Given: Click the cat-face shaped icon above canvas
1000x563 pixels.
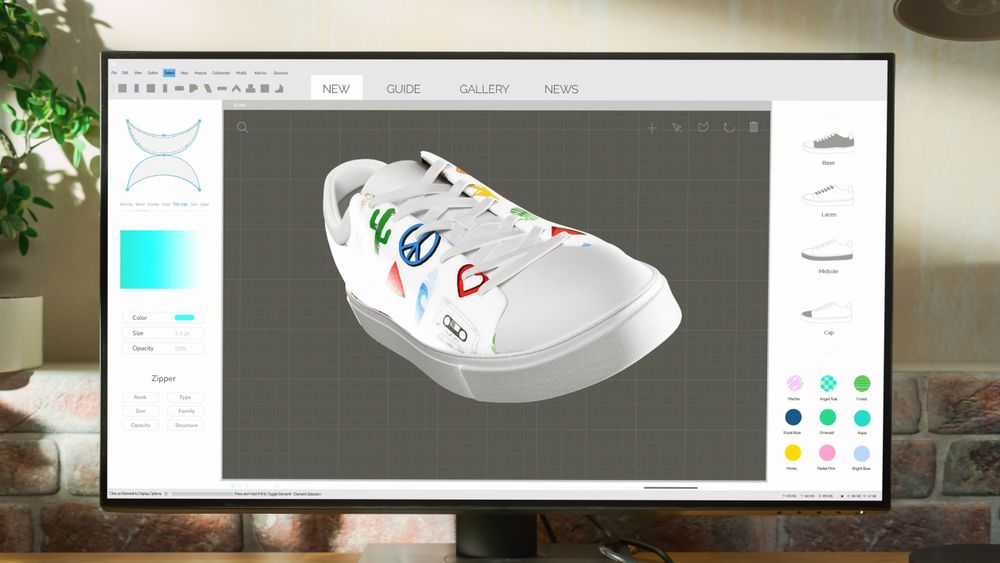Looking at the screenshot, I should [x=703, y=128].
